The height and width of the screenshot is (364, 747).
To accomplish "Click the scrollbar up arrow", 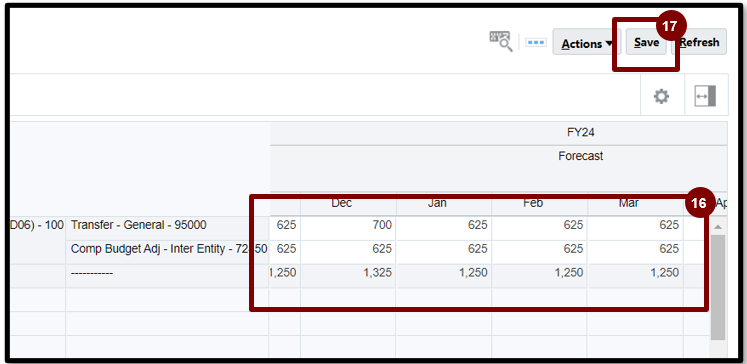I will click(x=718, y=227).
